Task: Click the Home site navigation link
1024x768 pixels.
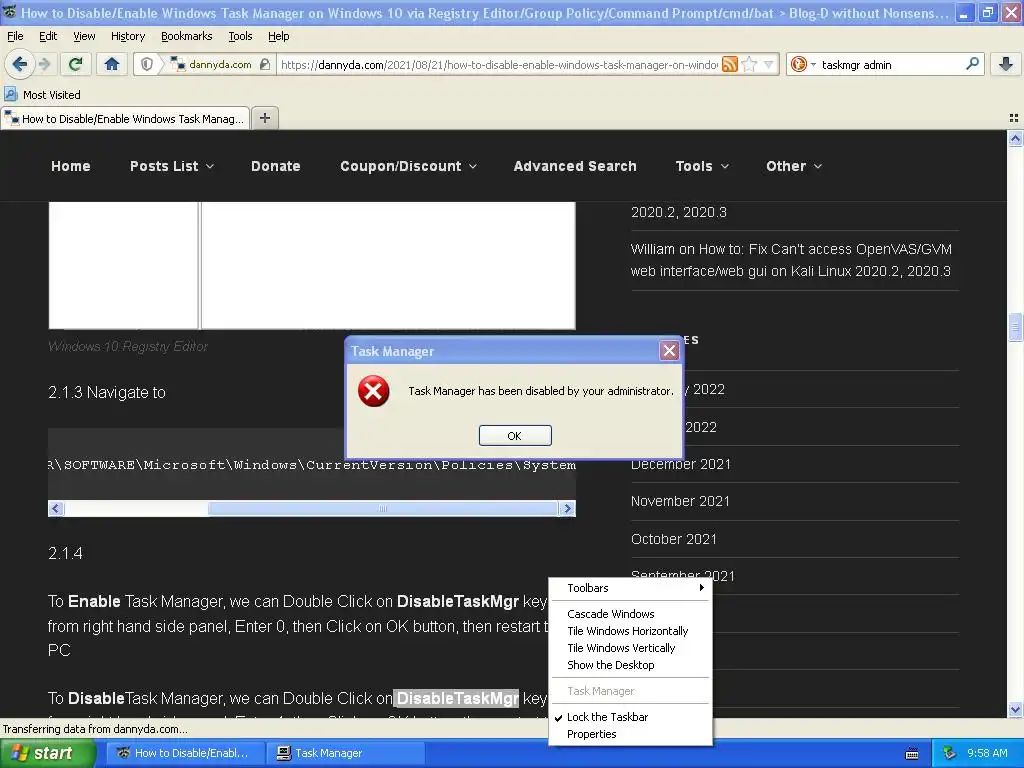Action: [x=71, y=166]
